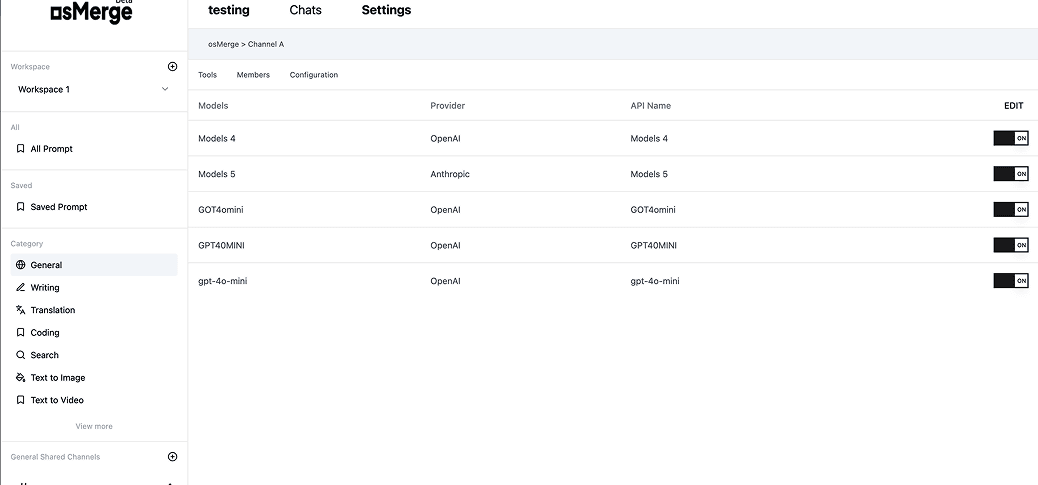Click the magnifier icon next to Search

[x=21, y=355]
